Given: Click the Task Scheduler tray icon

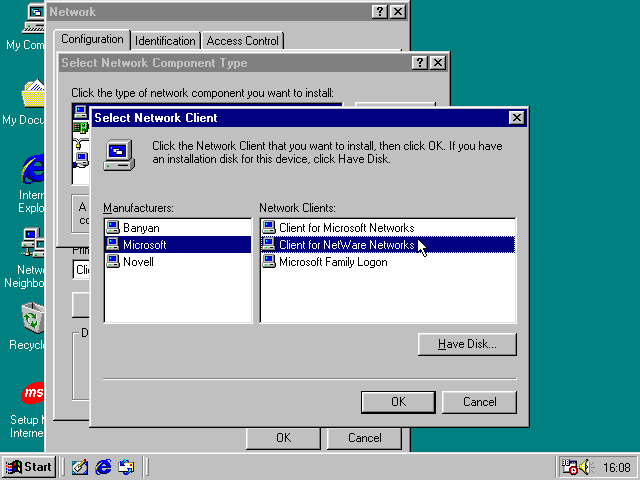Looking at the screenshot, I should click(x=569, y=467).
